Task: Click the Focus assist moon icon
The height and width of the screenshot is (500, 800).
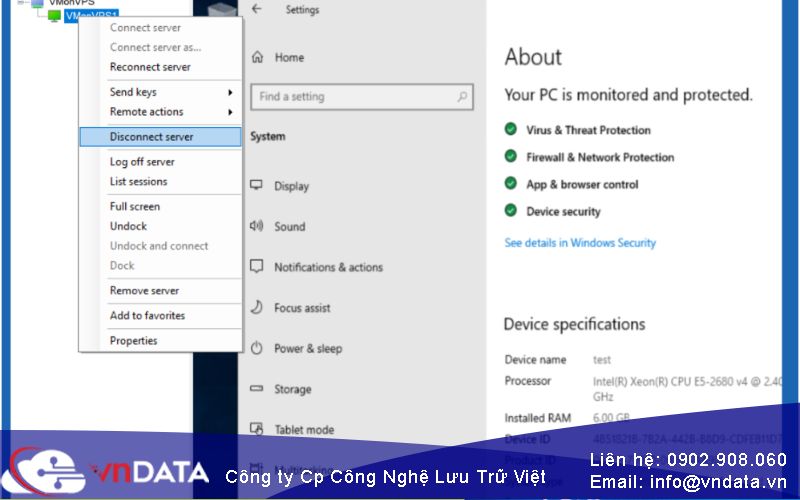Action: [x=257, y=307]
